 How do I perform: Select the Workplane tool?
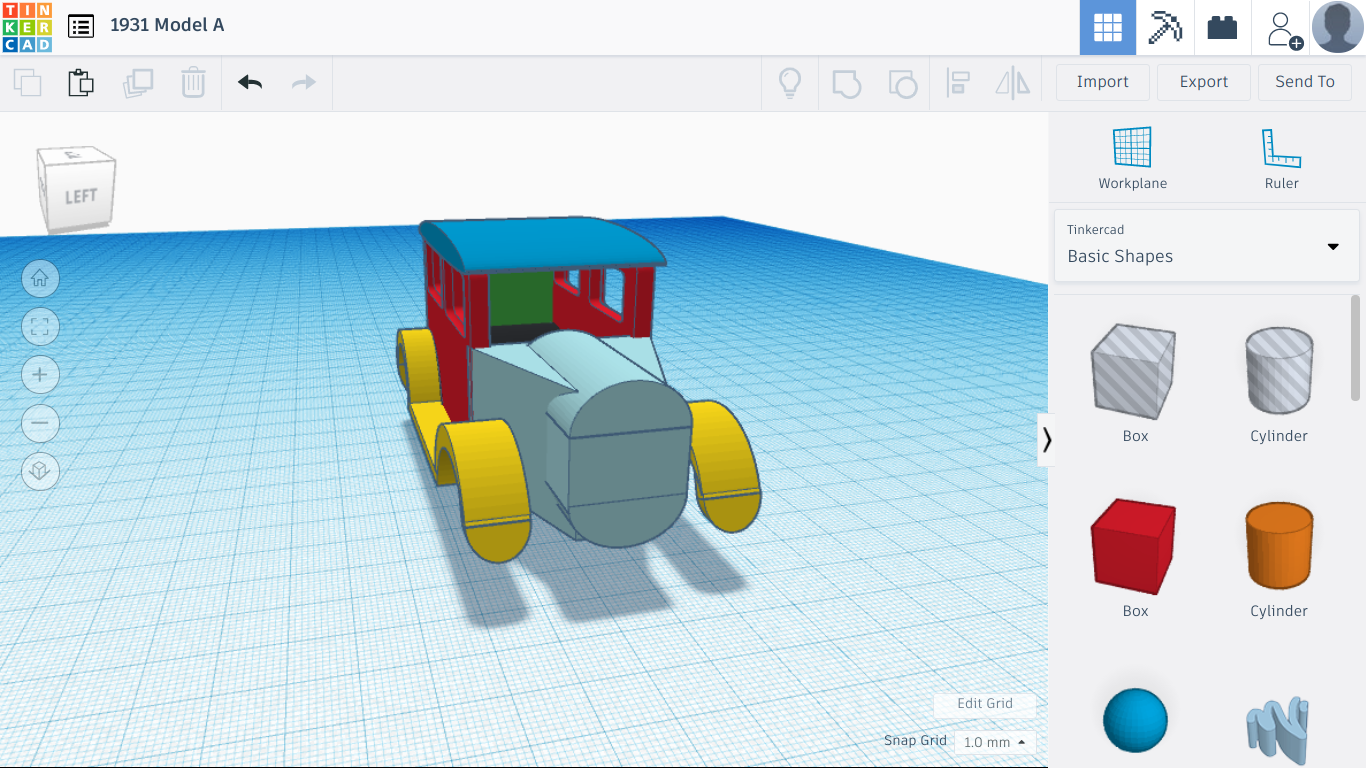point(1133,159)
